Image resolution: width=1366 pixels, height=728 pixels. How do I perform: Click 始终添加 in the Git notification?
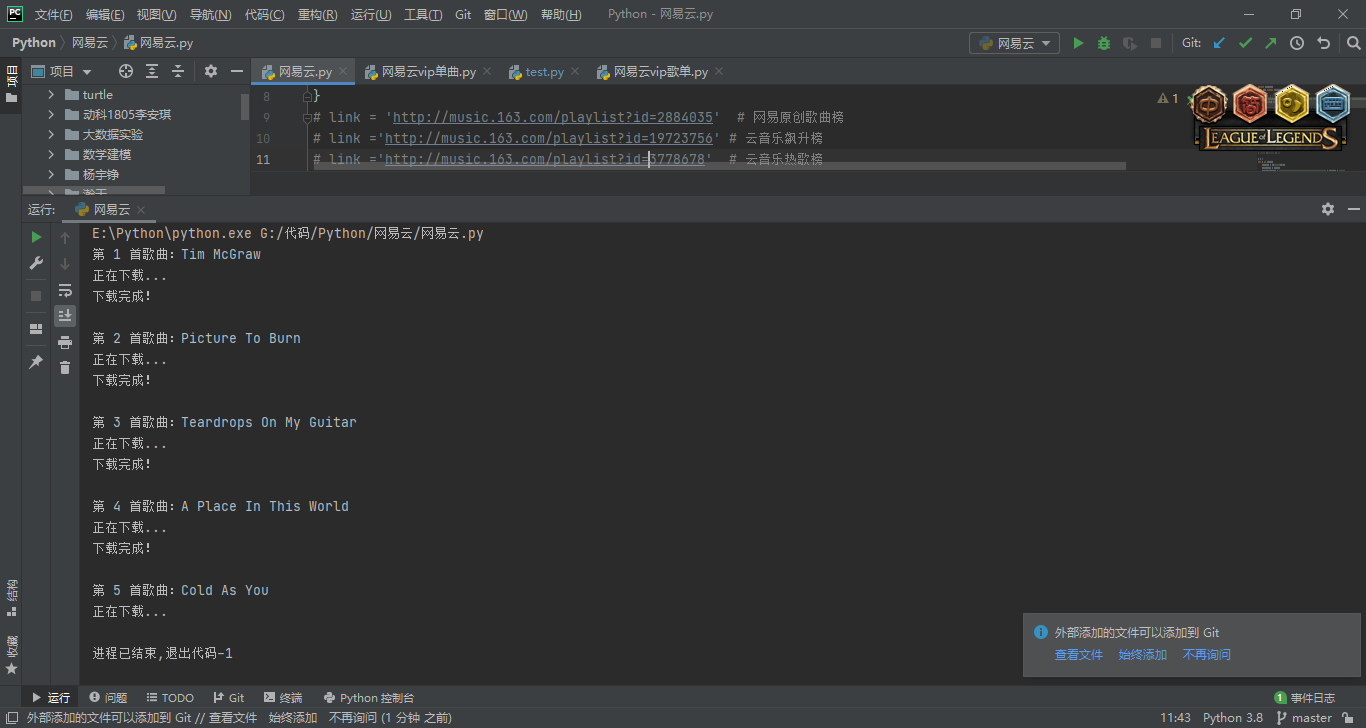coord(1142,655)
